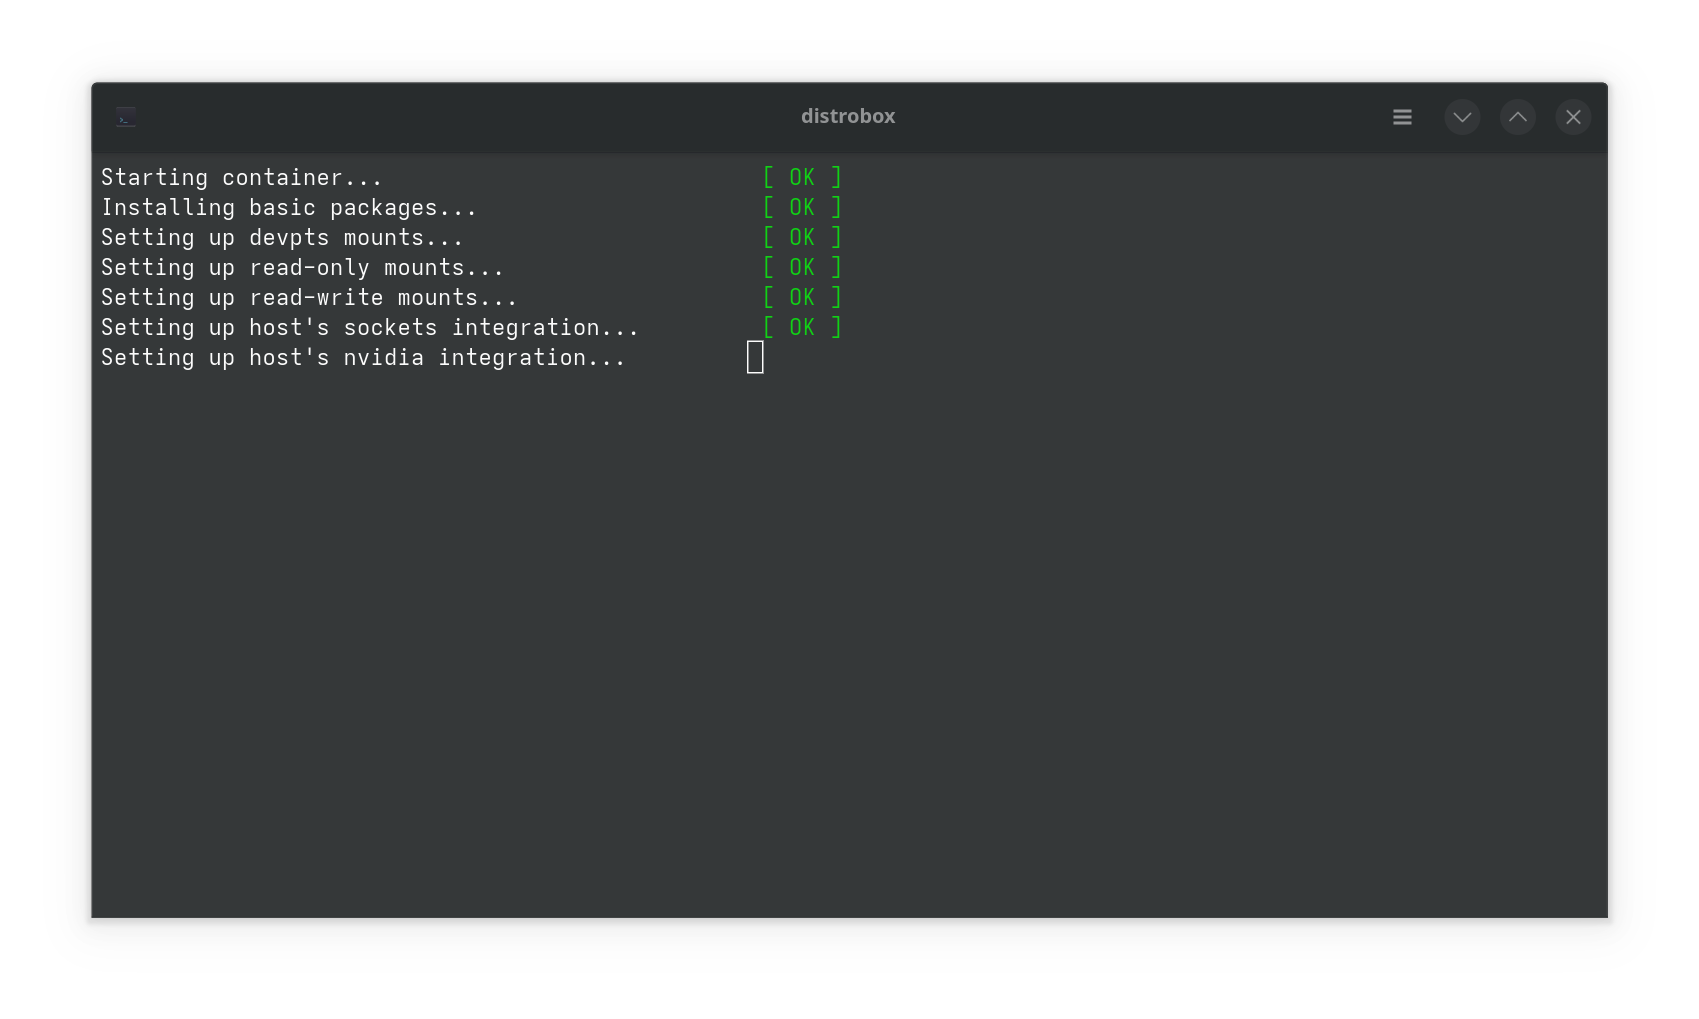The image size is (1699, 1019).
Task: Click the OK mark for Installing basic packages
Action: click(x=801, y=207)
